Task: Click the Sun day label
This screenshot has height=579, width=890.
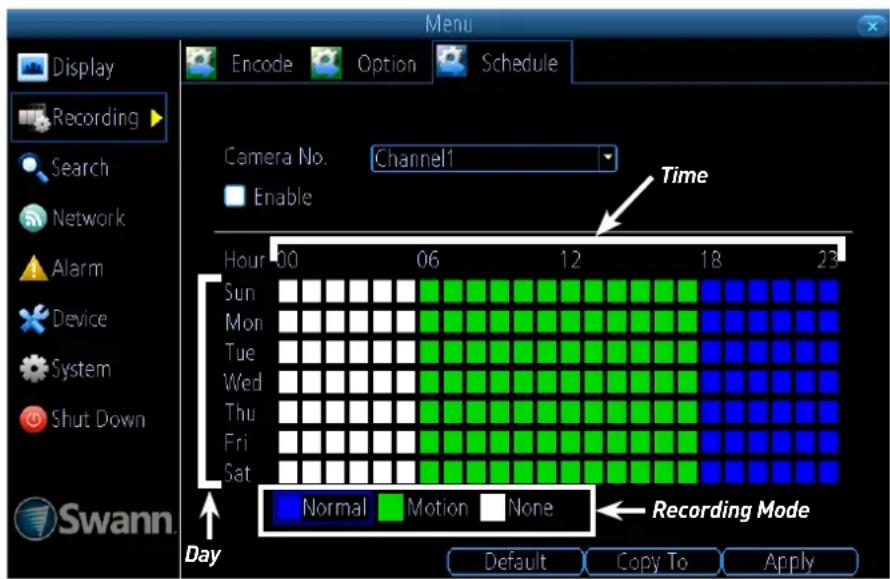Action: (x=239, y=292)
